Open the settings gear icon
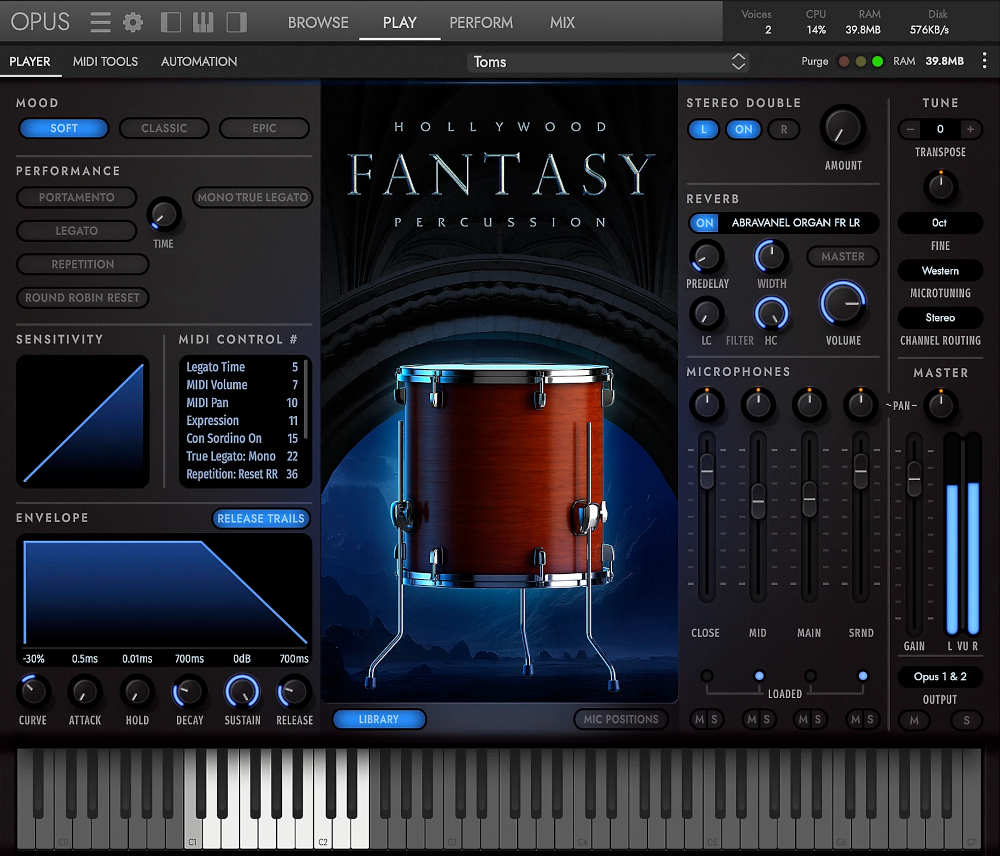Image resolution: width=1000 pixels, height=856 pixels. pyautogui.click(x=133, y=21)
